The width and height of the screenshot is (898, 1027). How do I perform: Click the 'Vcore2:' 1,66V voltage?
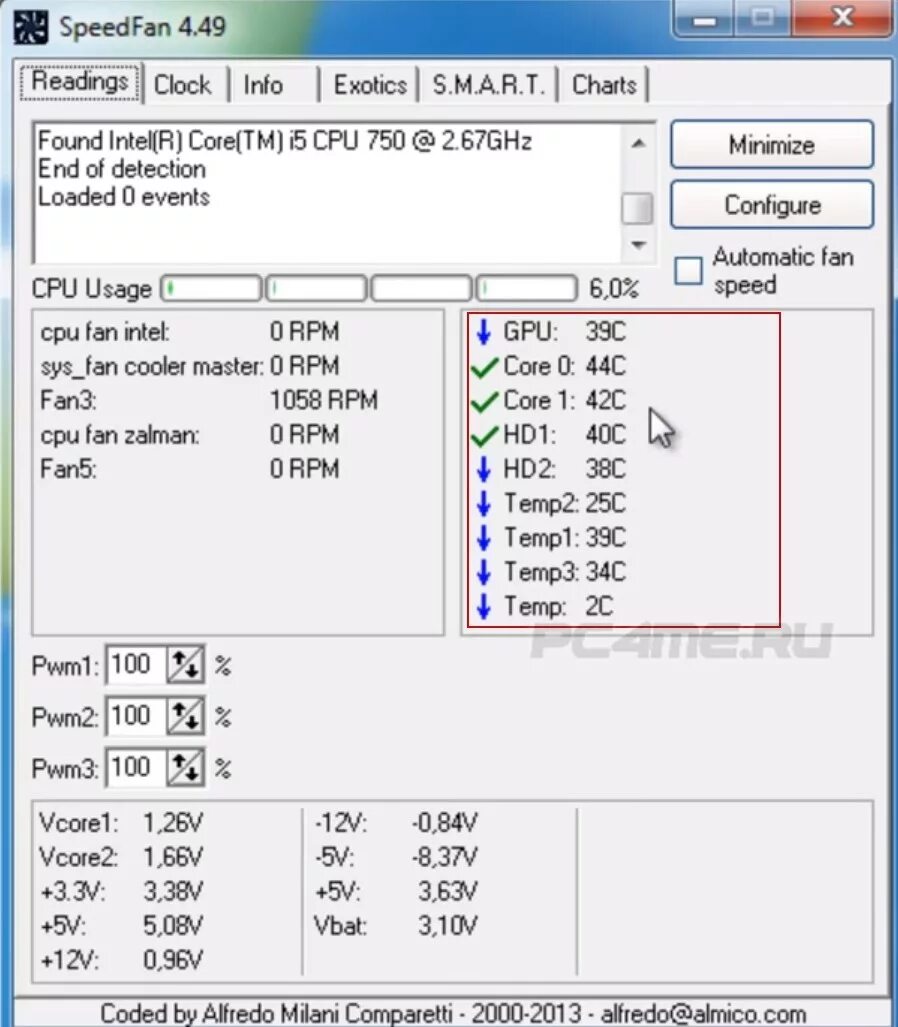[121, 857]
